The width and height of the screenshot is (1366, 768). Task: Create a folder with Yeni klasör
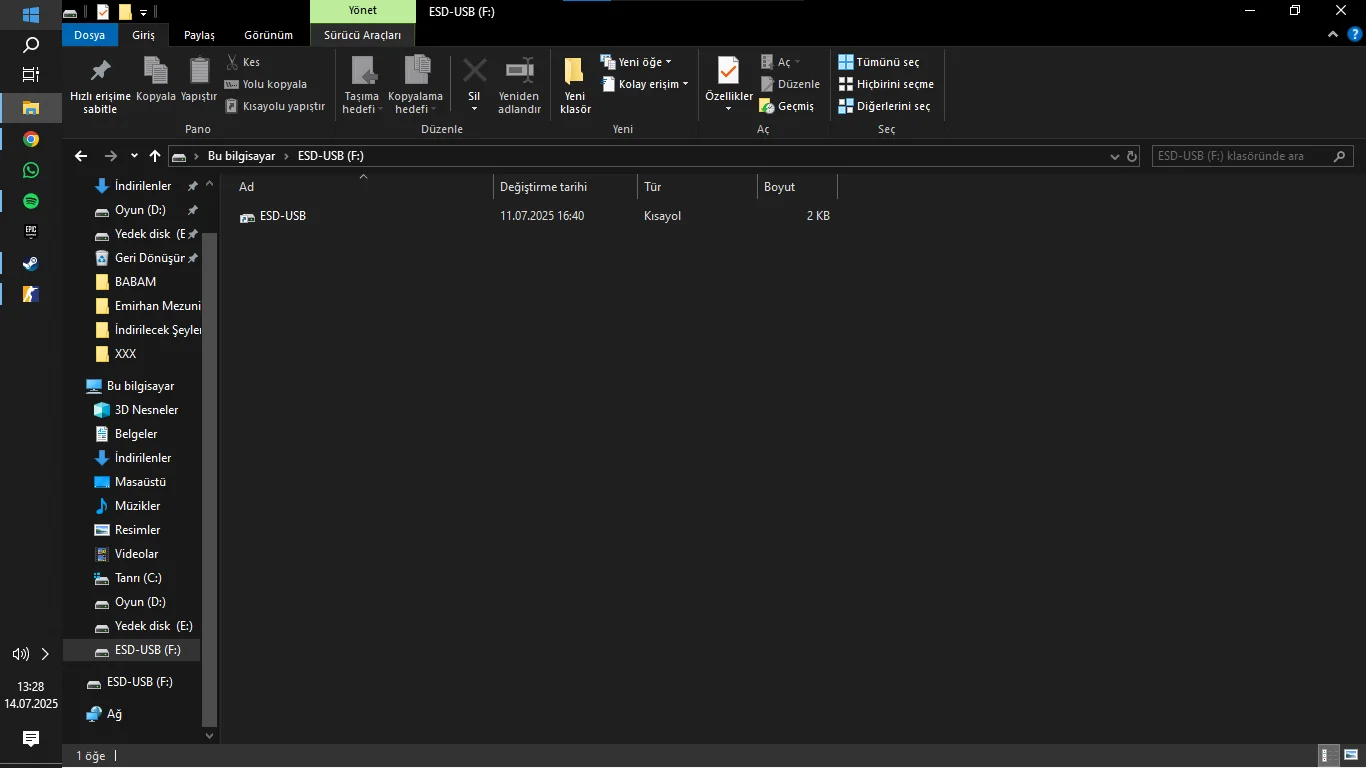pos(575,85)
